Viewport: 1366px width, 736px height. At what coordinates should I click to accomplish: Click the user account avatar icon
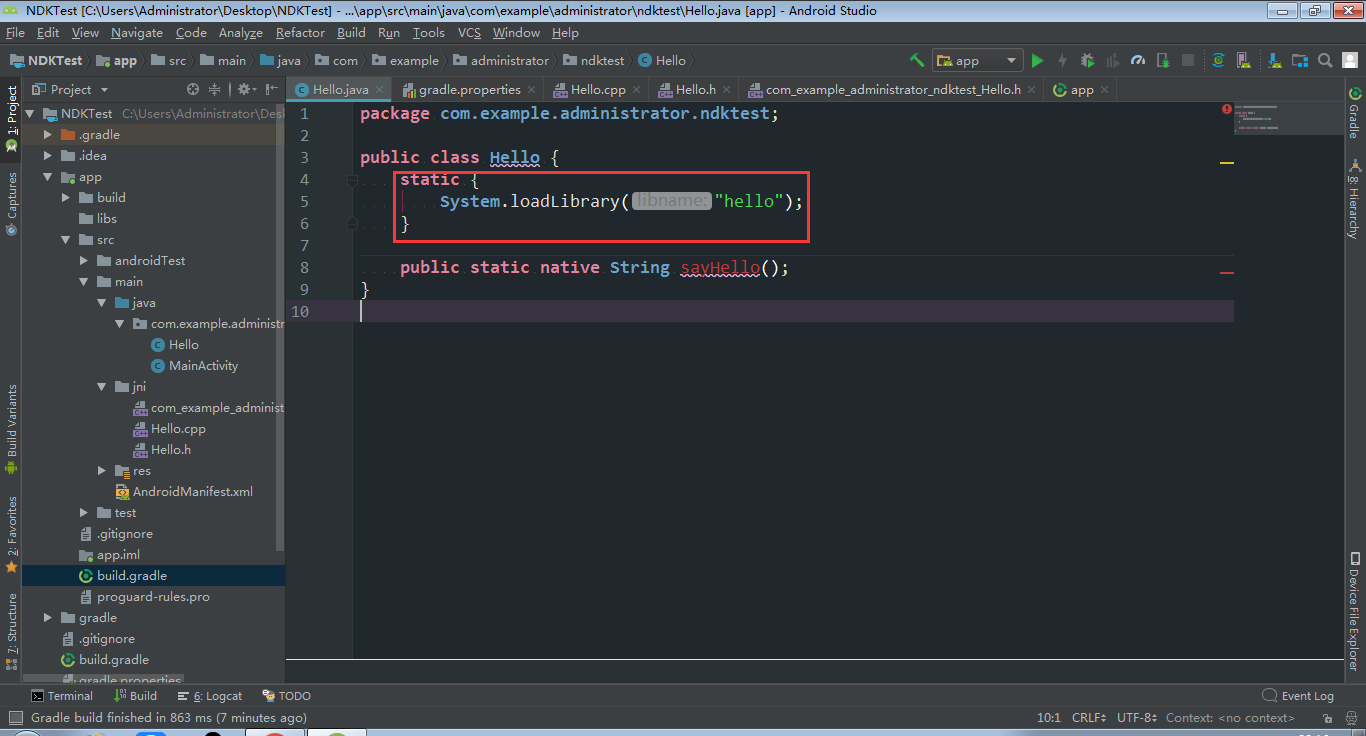coord(1349,60)
